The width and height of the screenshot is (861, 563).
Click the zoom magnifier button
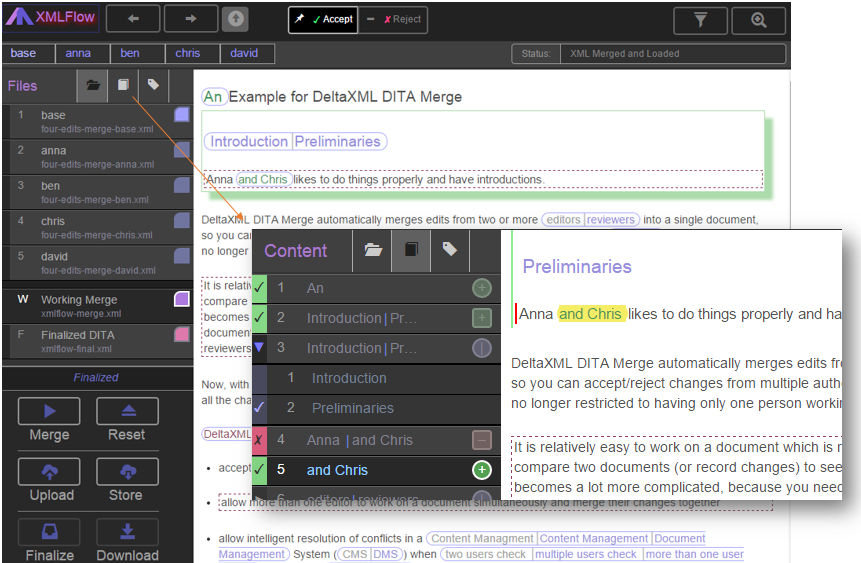pyautogui.click(x=758, y=20)
